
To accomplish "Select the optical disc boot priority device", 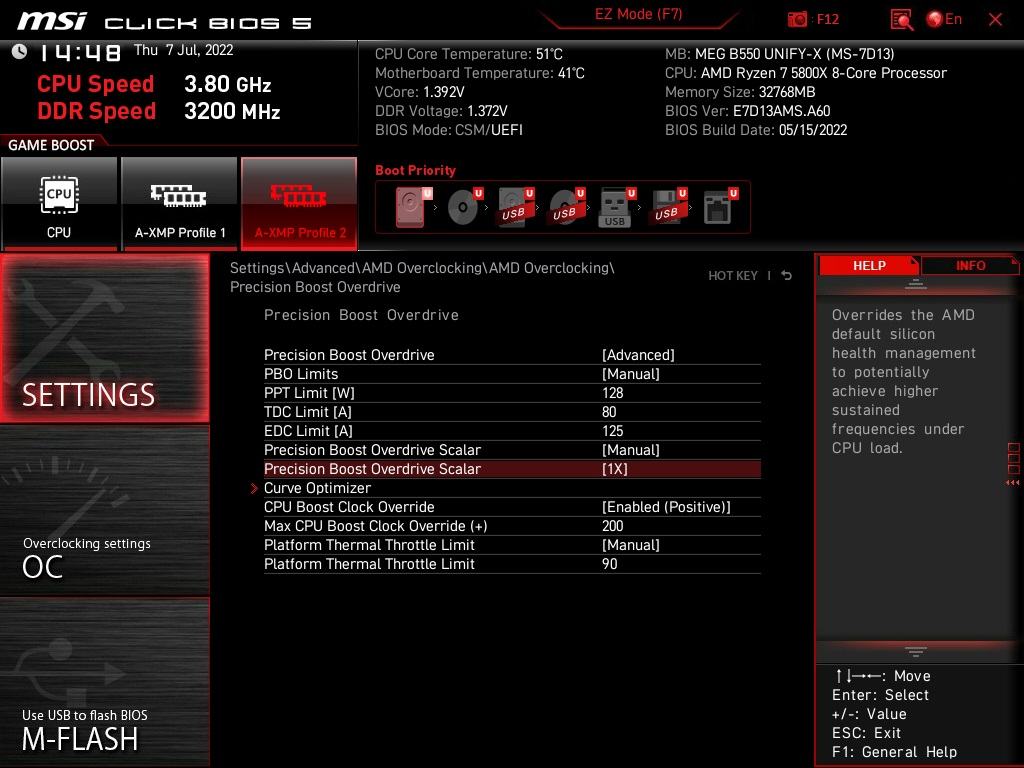I will [x=464, y=206].
